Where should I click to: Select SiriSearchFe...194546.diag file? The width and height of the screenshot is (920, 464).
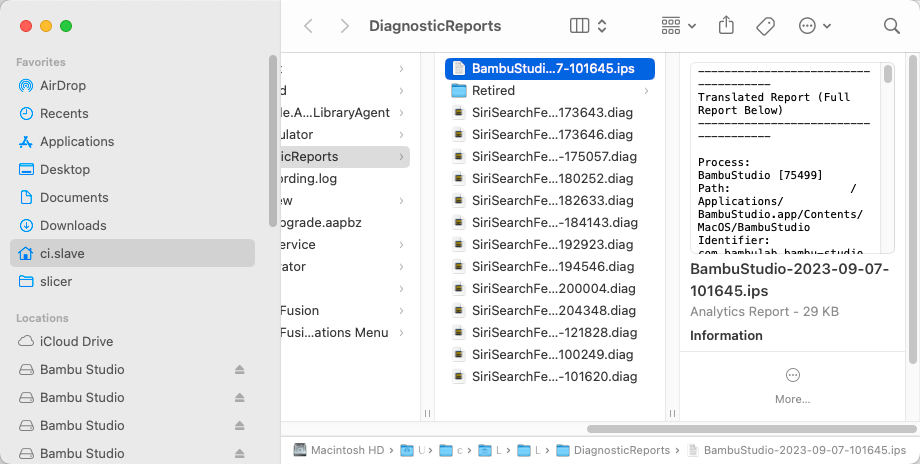point(550,267)
